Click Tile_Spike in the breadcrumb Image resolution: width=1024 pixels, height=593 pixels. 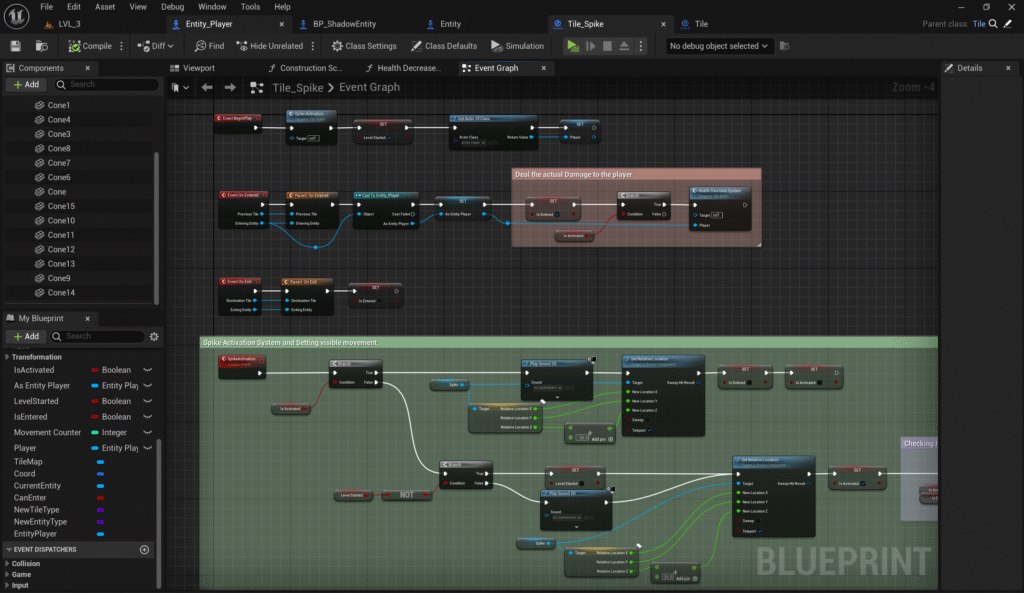(298, 88)
